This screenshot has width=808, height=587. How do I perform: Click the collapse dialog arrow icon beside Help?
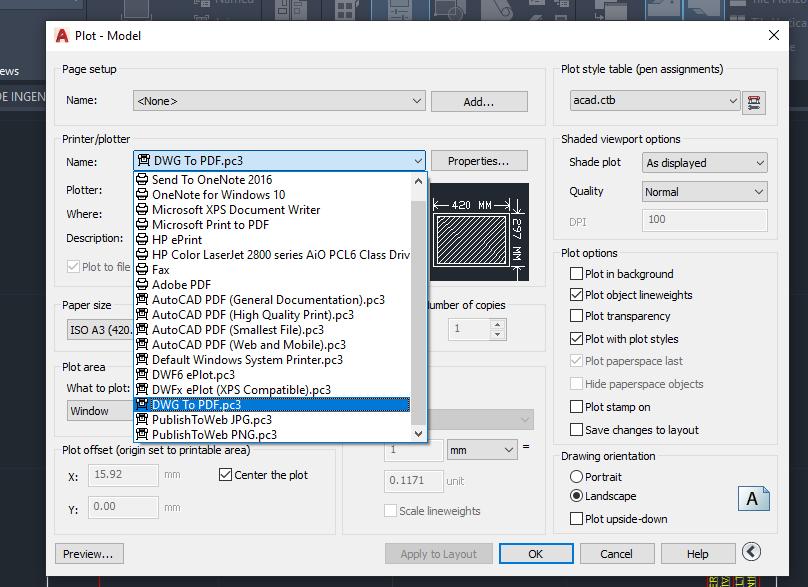point(751,552)
